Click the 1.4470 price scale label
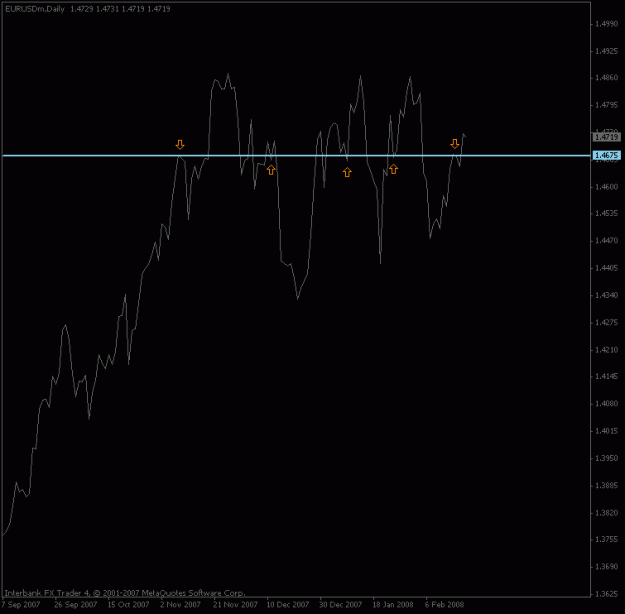This screenshot has width=625, height=614. click(x=606, y=240)
